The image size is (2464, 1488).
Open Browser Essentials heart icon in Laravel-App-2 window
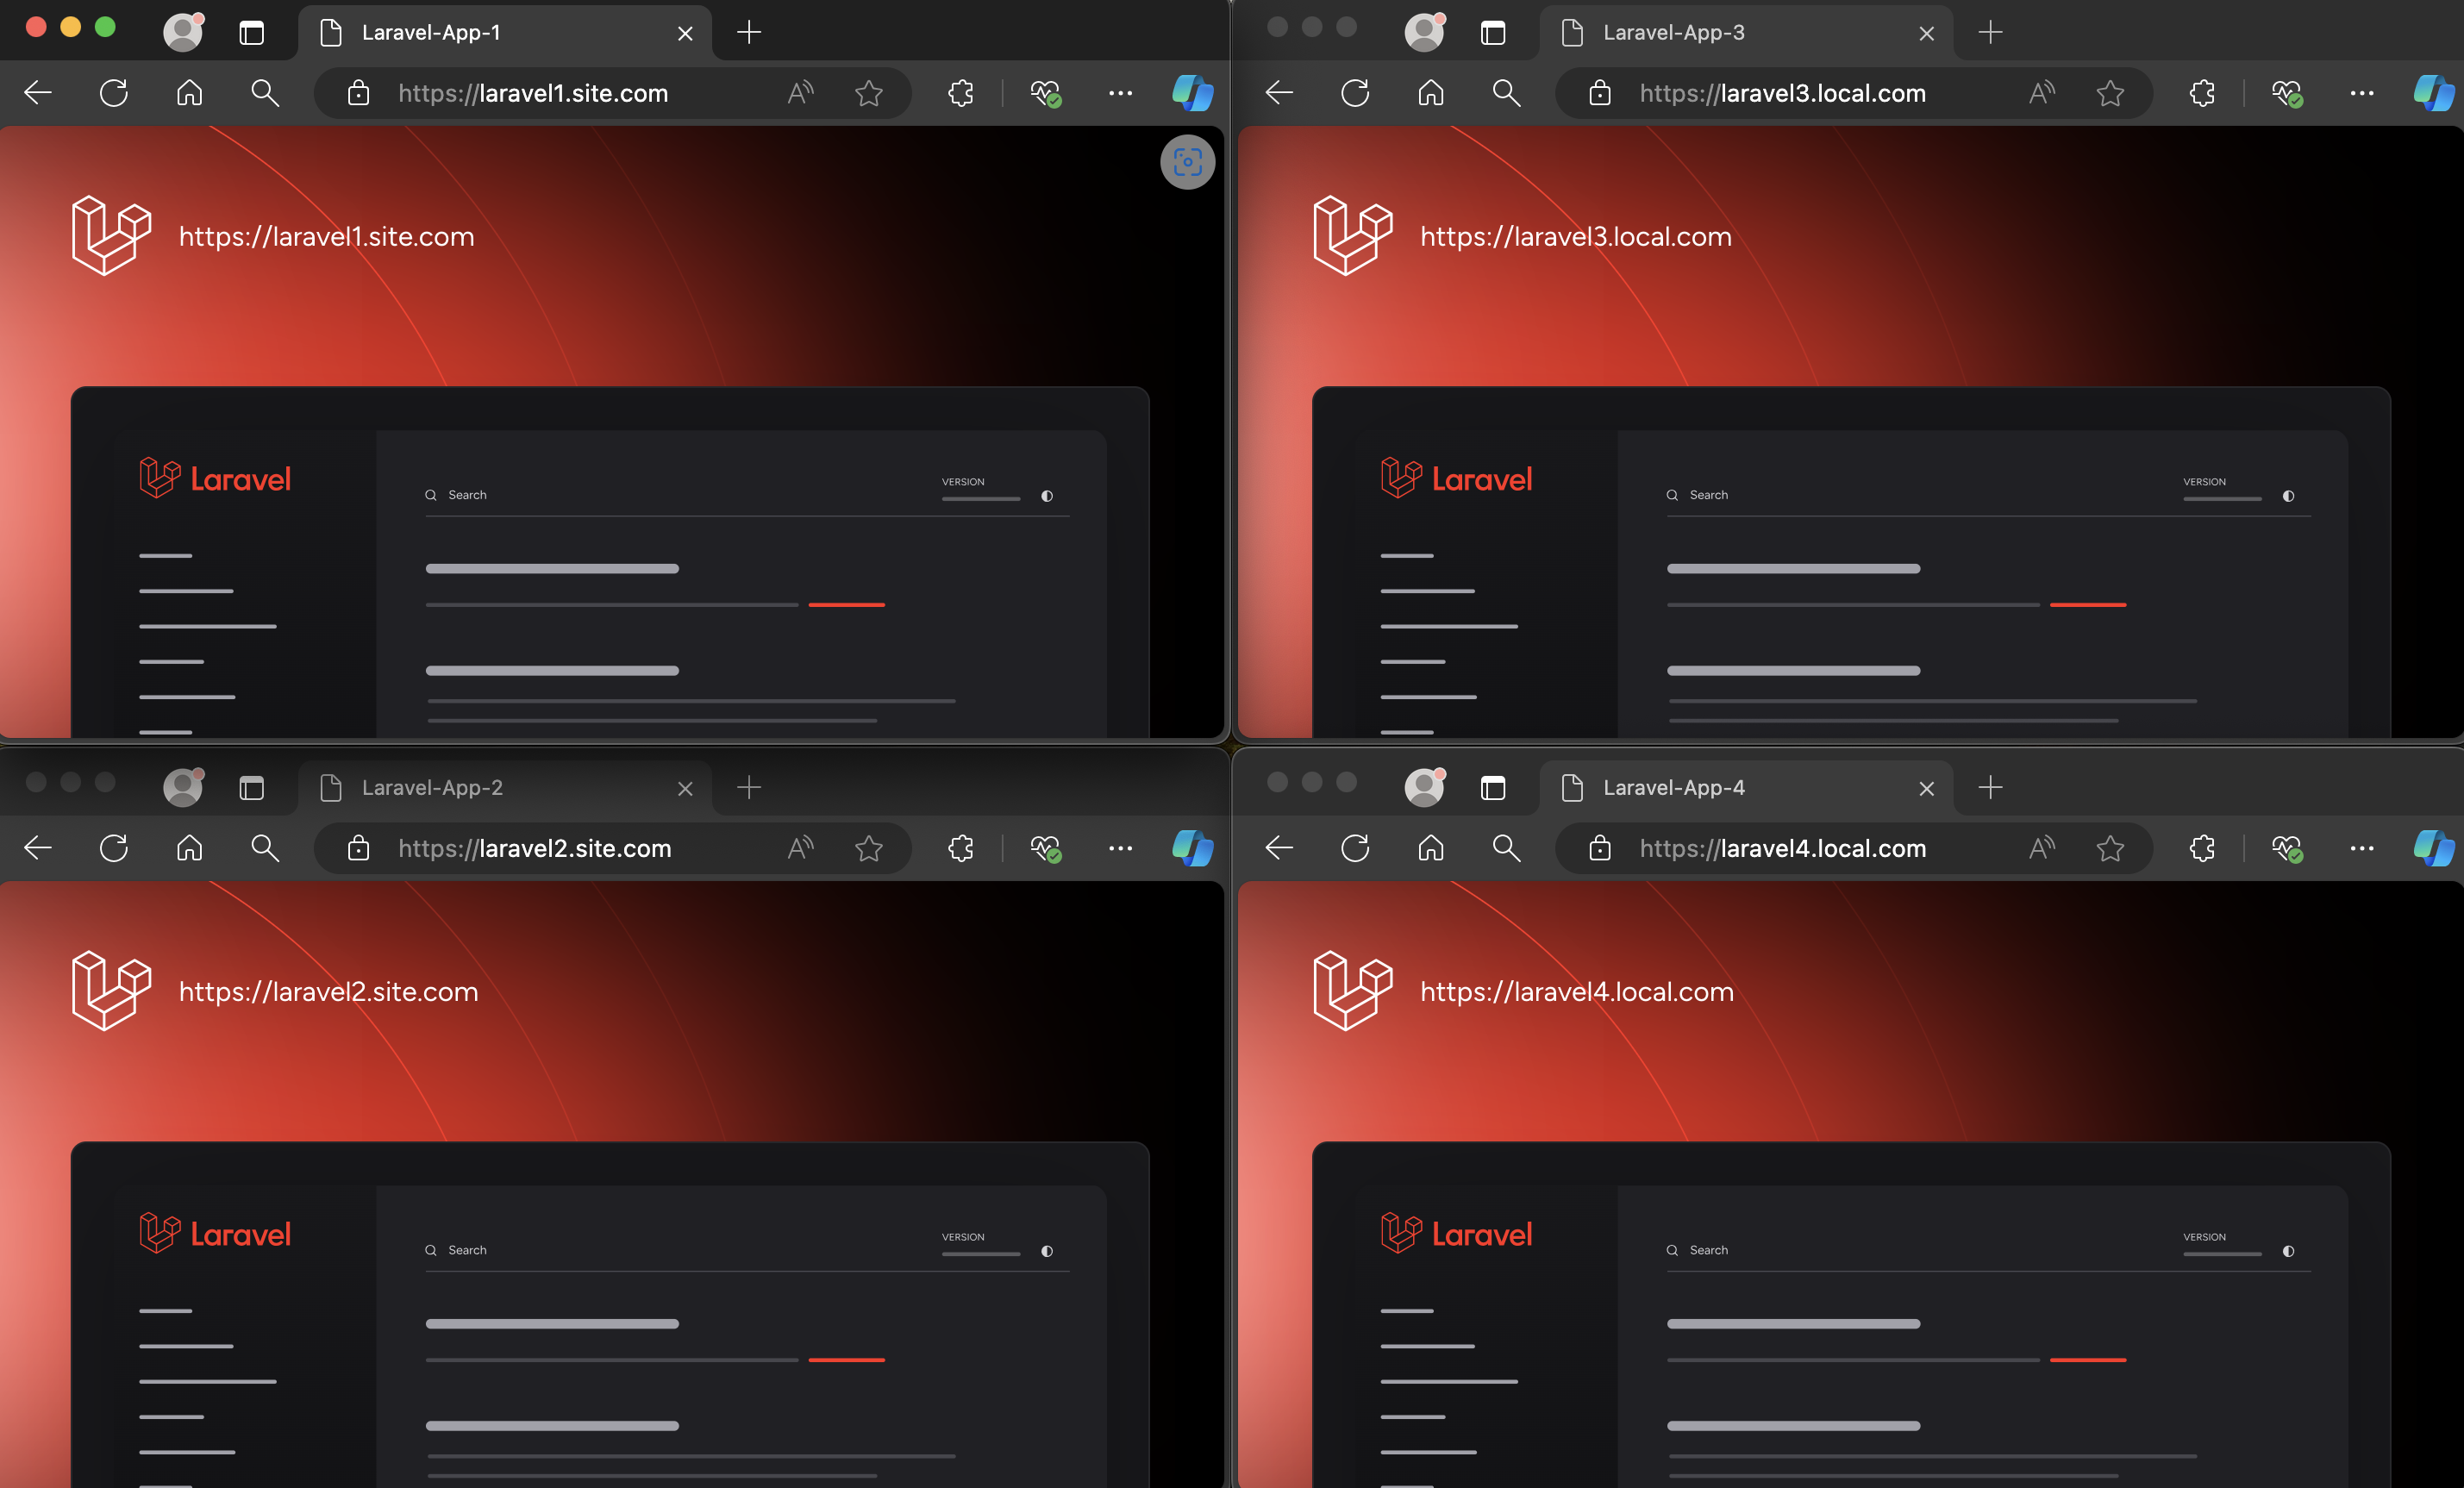(x=1046, y=848)
